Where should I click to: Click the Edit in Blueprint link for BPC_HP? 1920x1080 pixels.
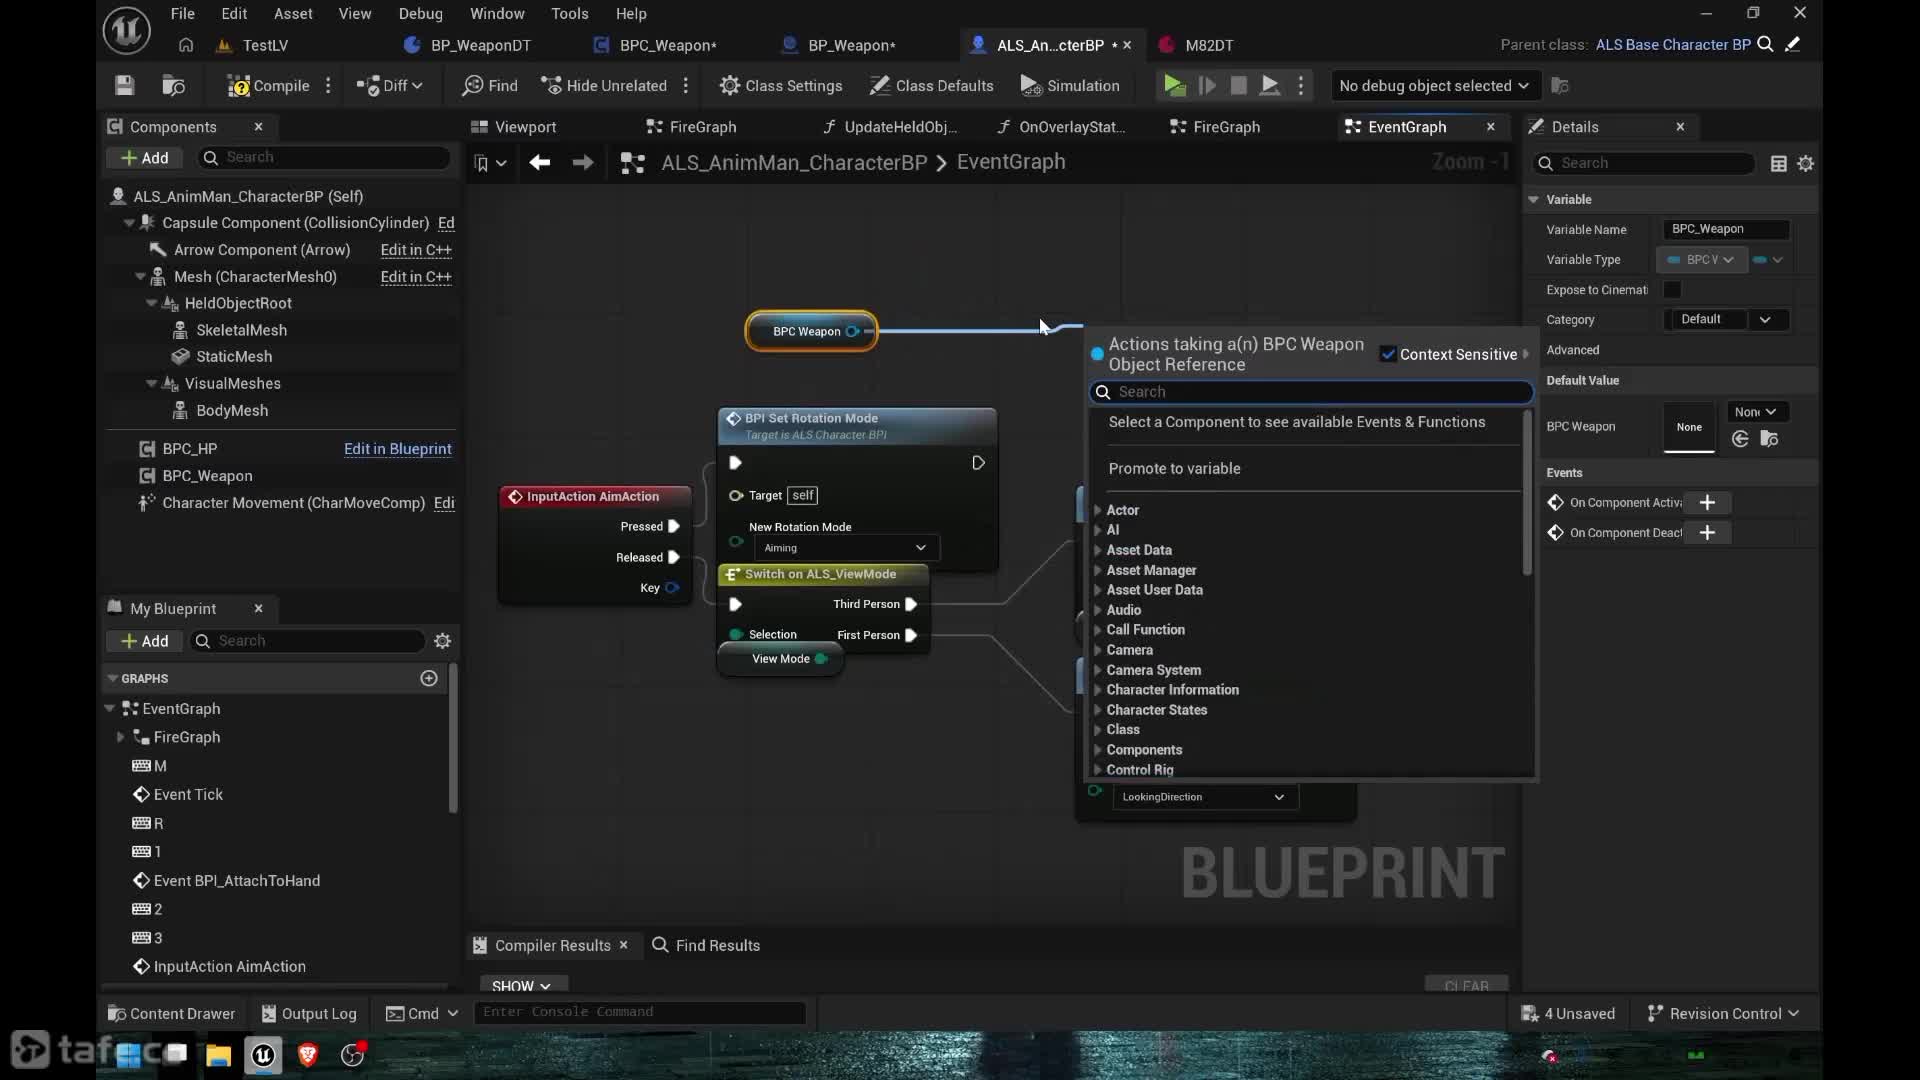coord(398,449)
